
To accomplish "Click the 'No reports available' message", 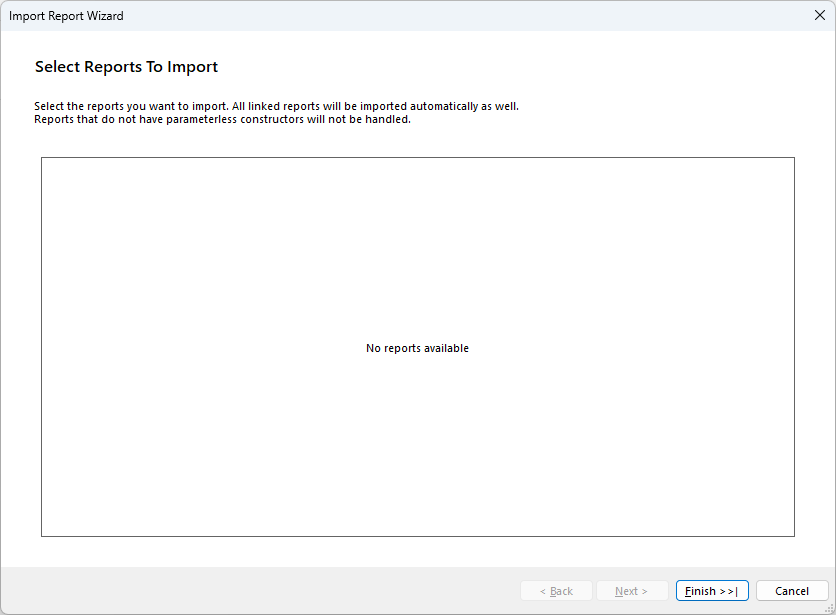I will coord(417,348).
